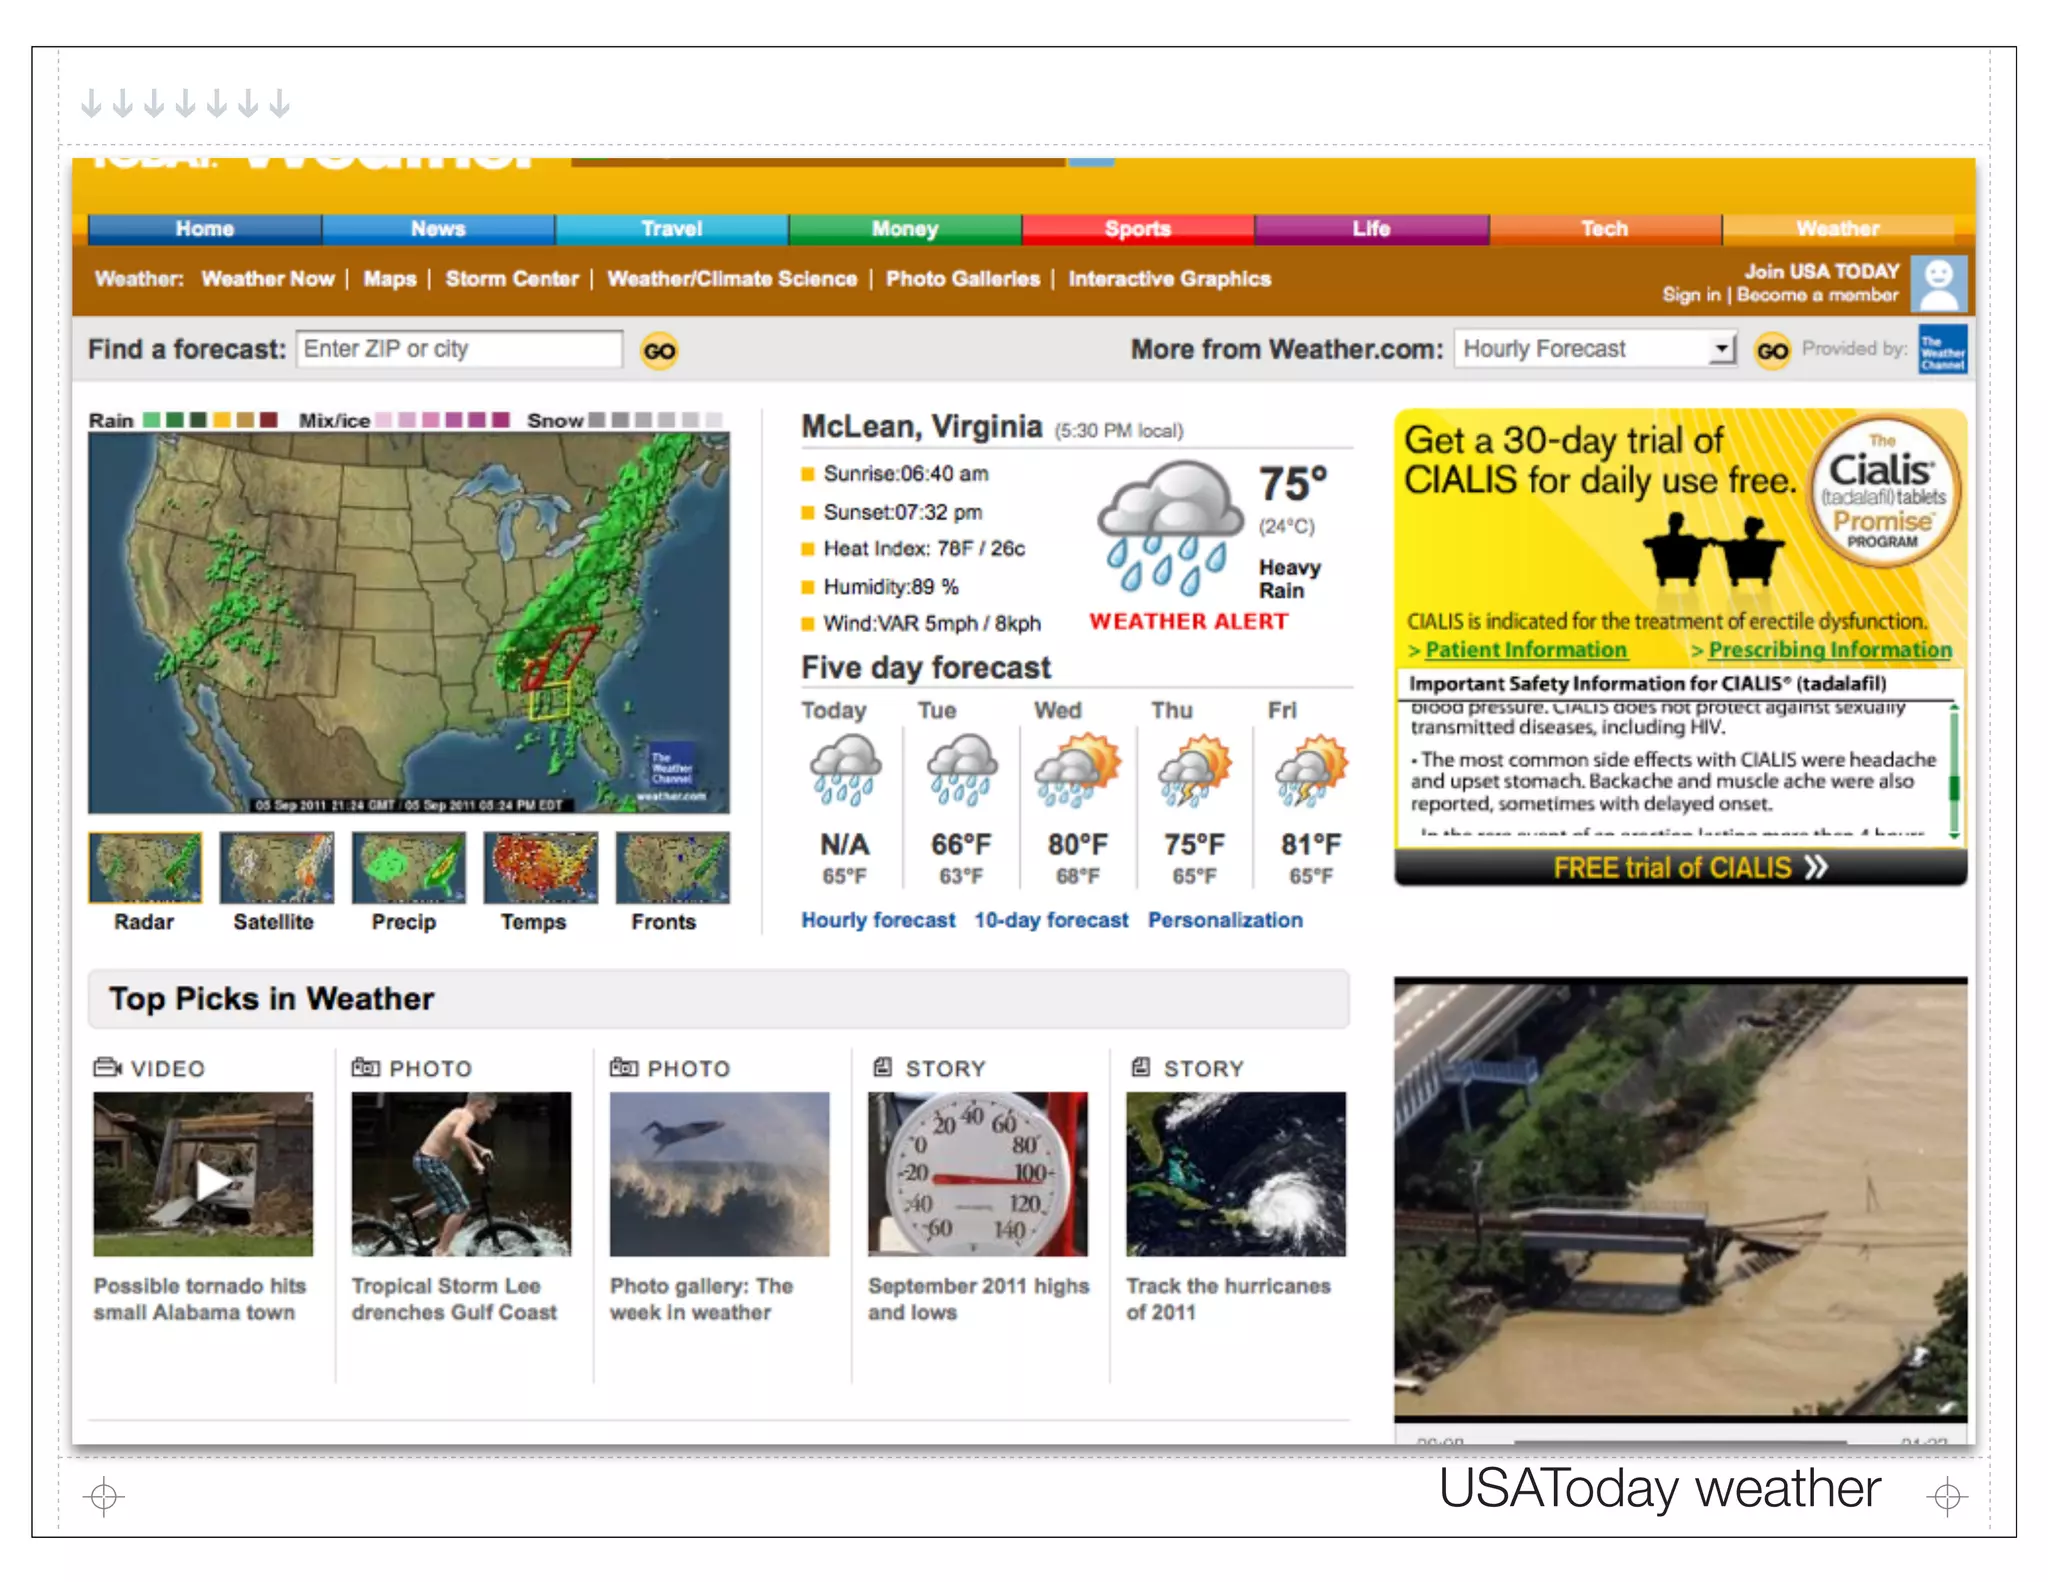This screenshot has height=1582, width=2048.
Task: Open Interactive Graphics submenu link
Action: click(x=1170, y=279)
